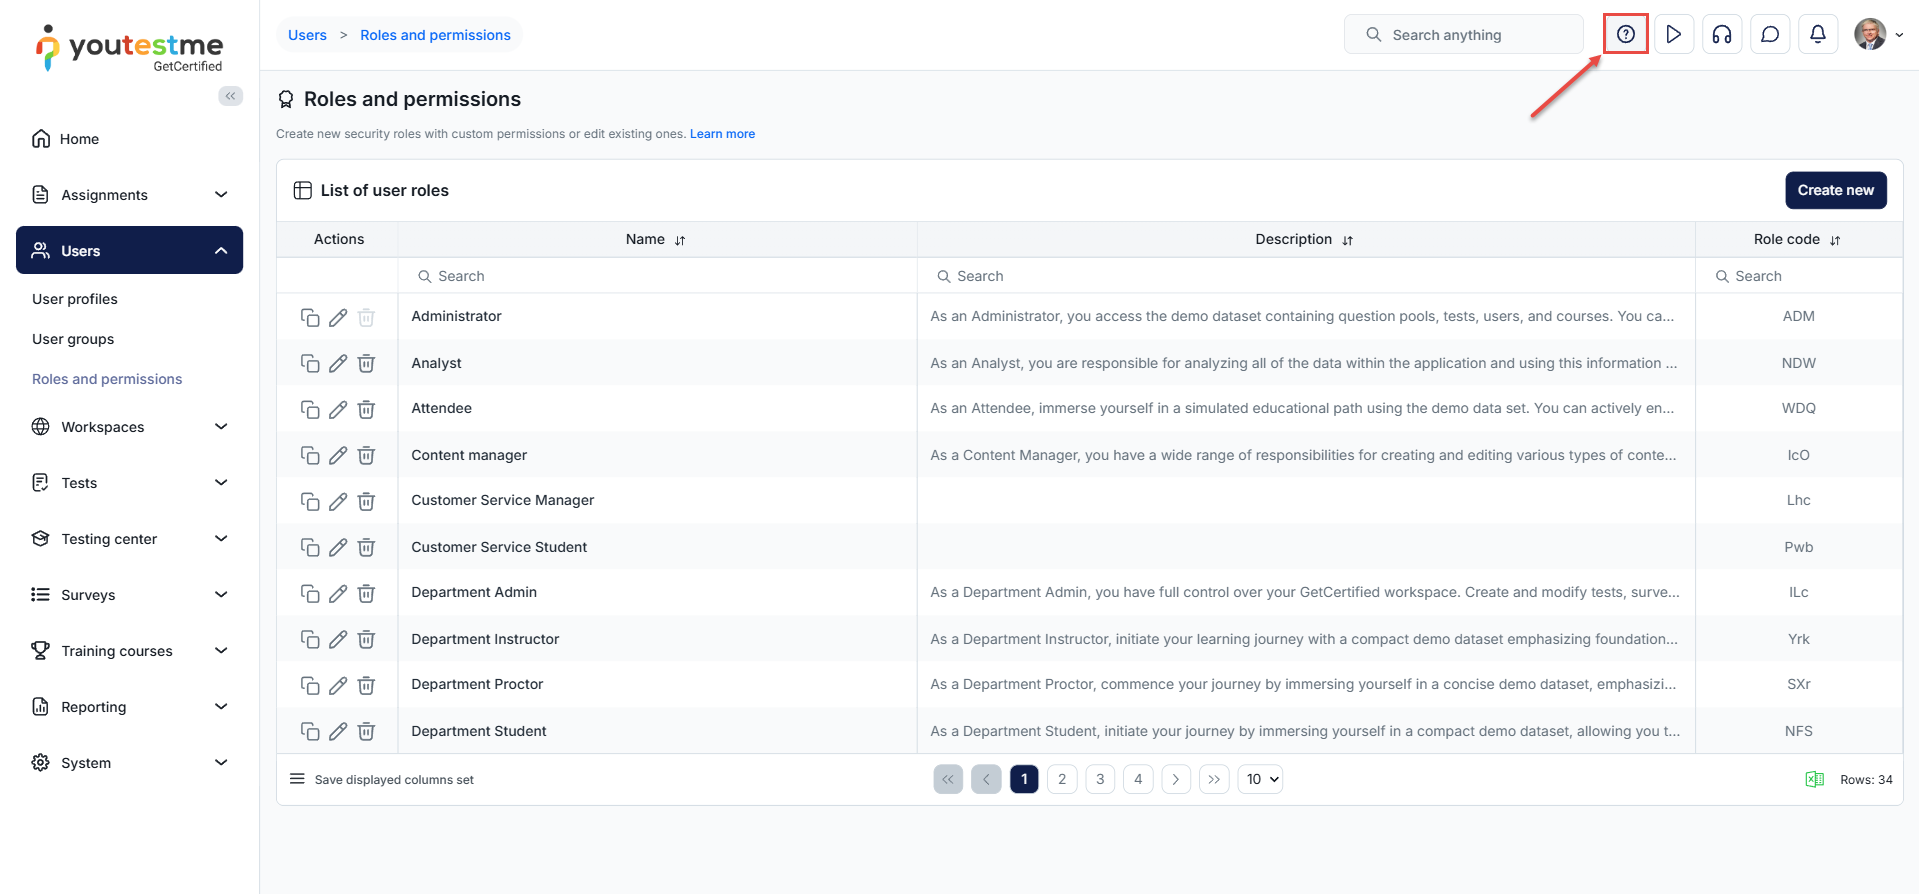The height and width of the screenshot is (894, 1919).
Task: Sort roles by Name column
Action: click(680, 240)
